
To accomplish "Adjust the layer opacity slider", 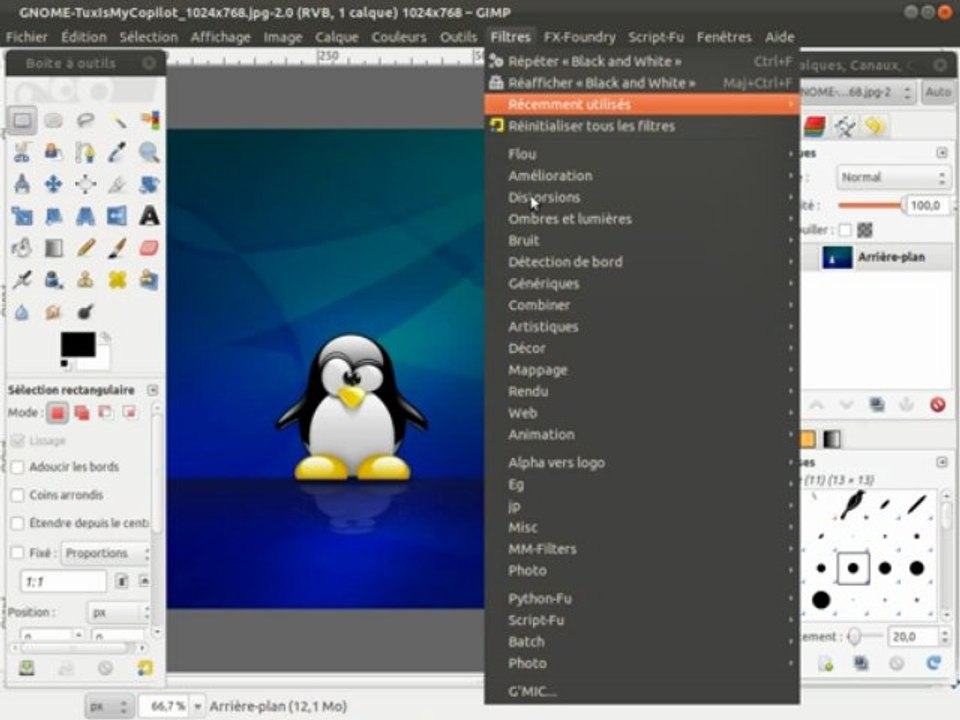I will pyautogui.click(x=871, y=206).
